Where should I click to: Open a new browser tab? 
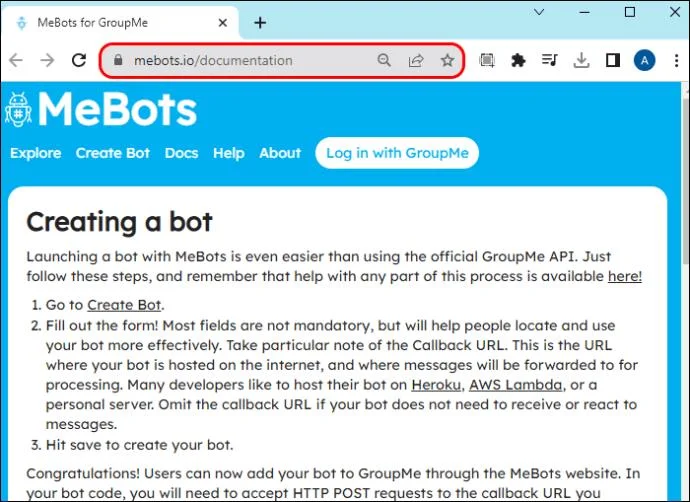pyautogui.click(x=260, y=22)
